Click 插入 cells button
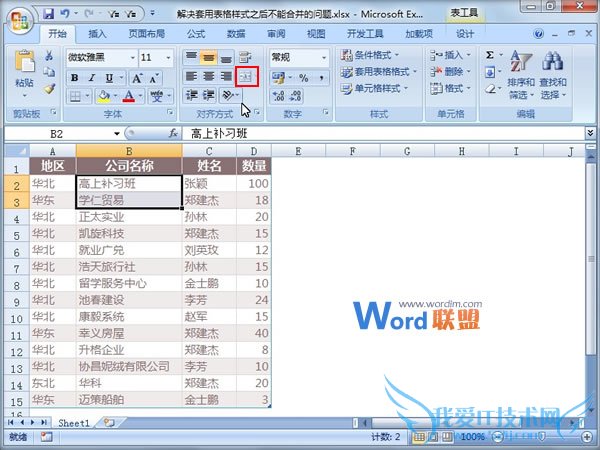Image resolution: width=600 pixels, height=450 pixels. [x=450, y=55]
